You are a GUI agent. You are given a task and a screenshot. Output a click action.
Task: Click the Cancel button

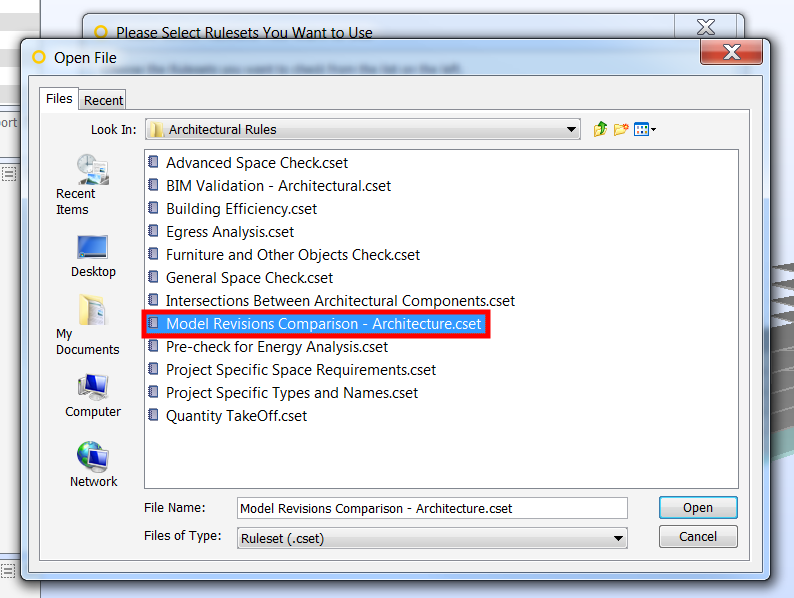tap(698, 537)
